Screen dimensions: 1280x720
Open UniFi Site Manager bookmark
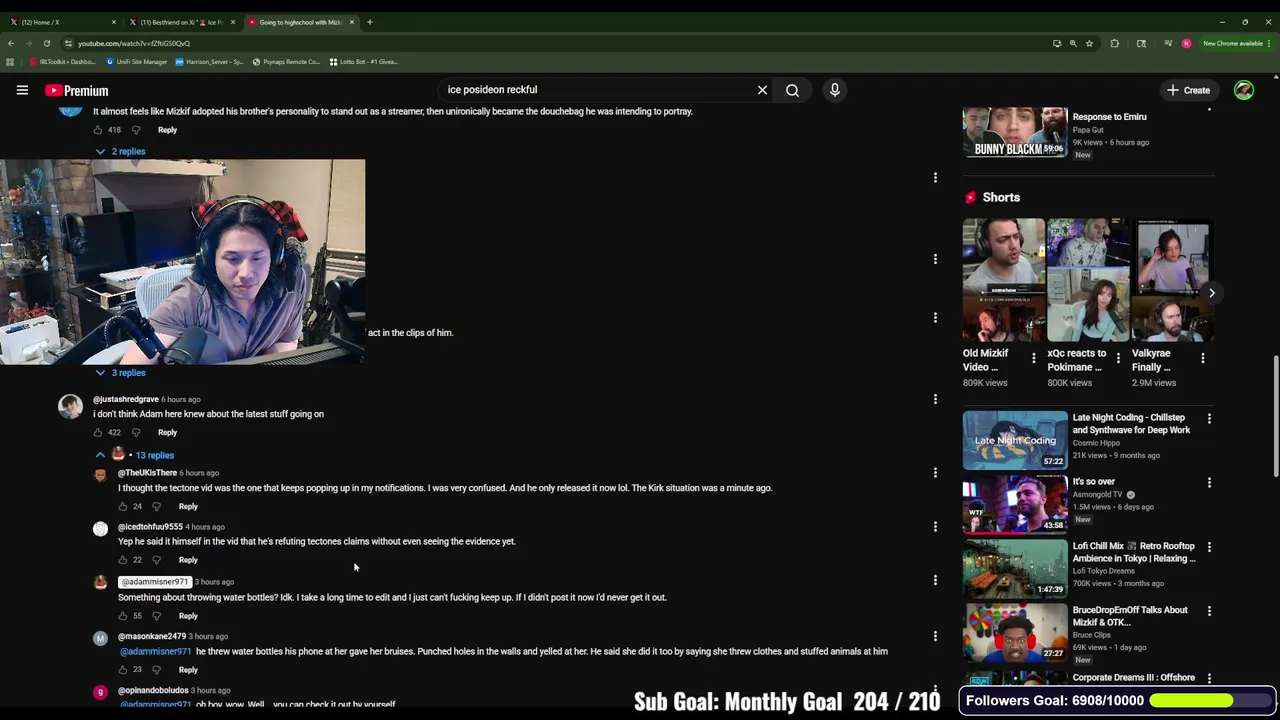coord(137,62)
